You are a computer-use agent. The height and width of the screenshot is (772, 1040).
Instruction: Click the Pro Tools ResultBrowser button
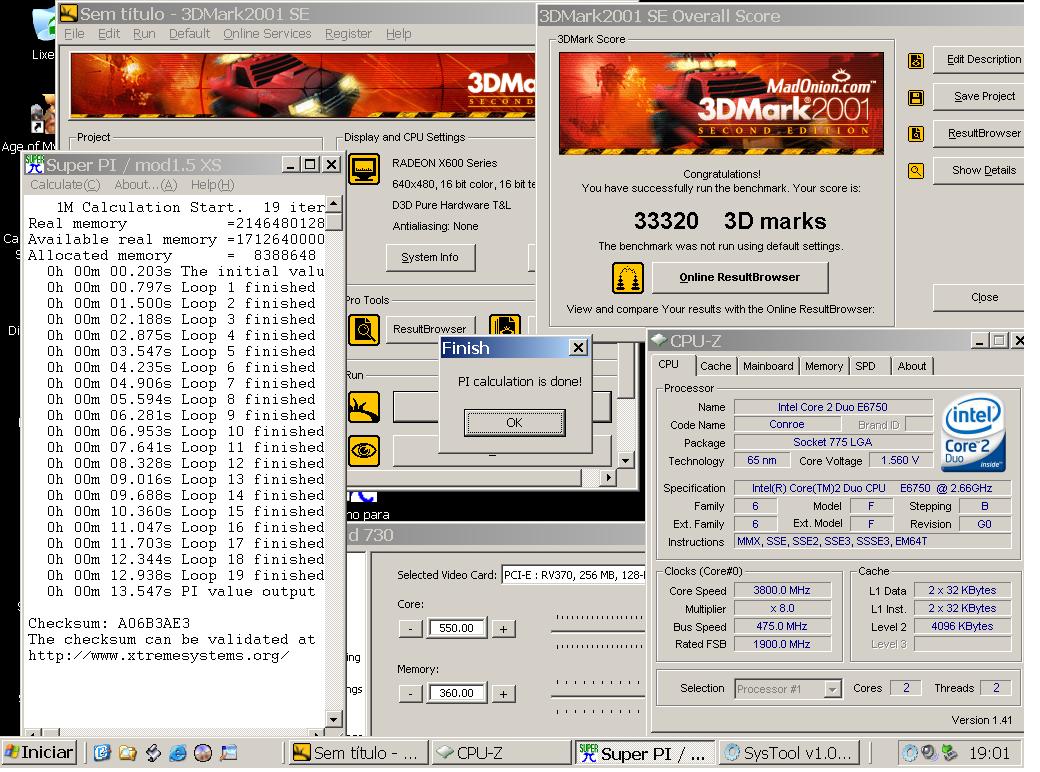tap(430, 329)
